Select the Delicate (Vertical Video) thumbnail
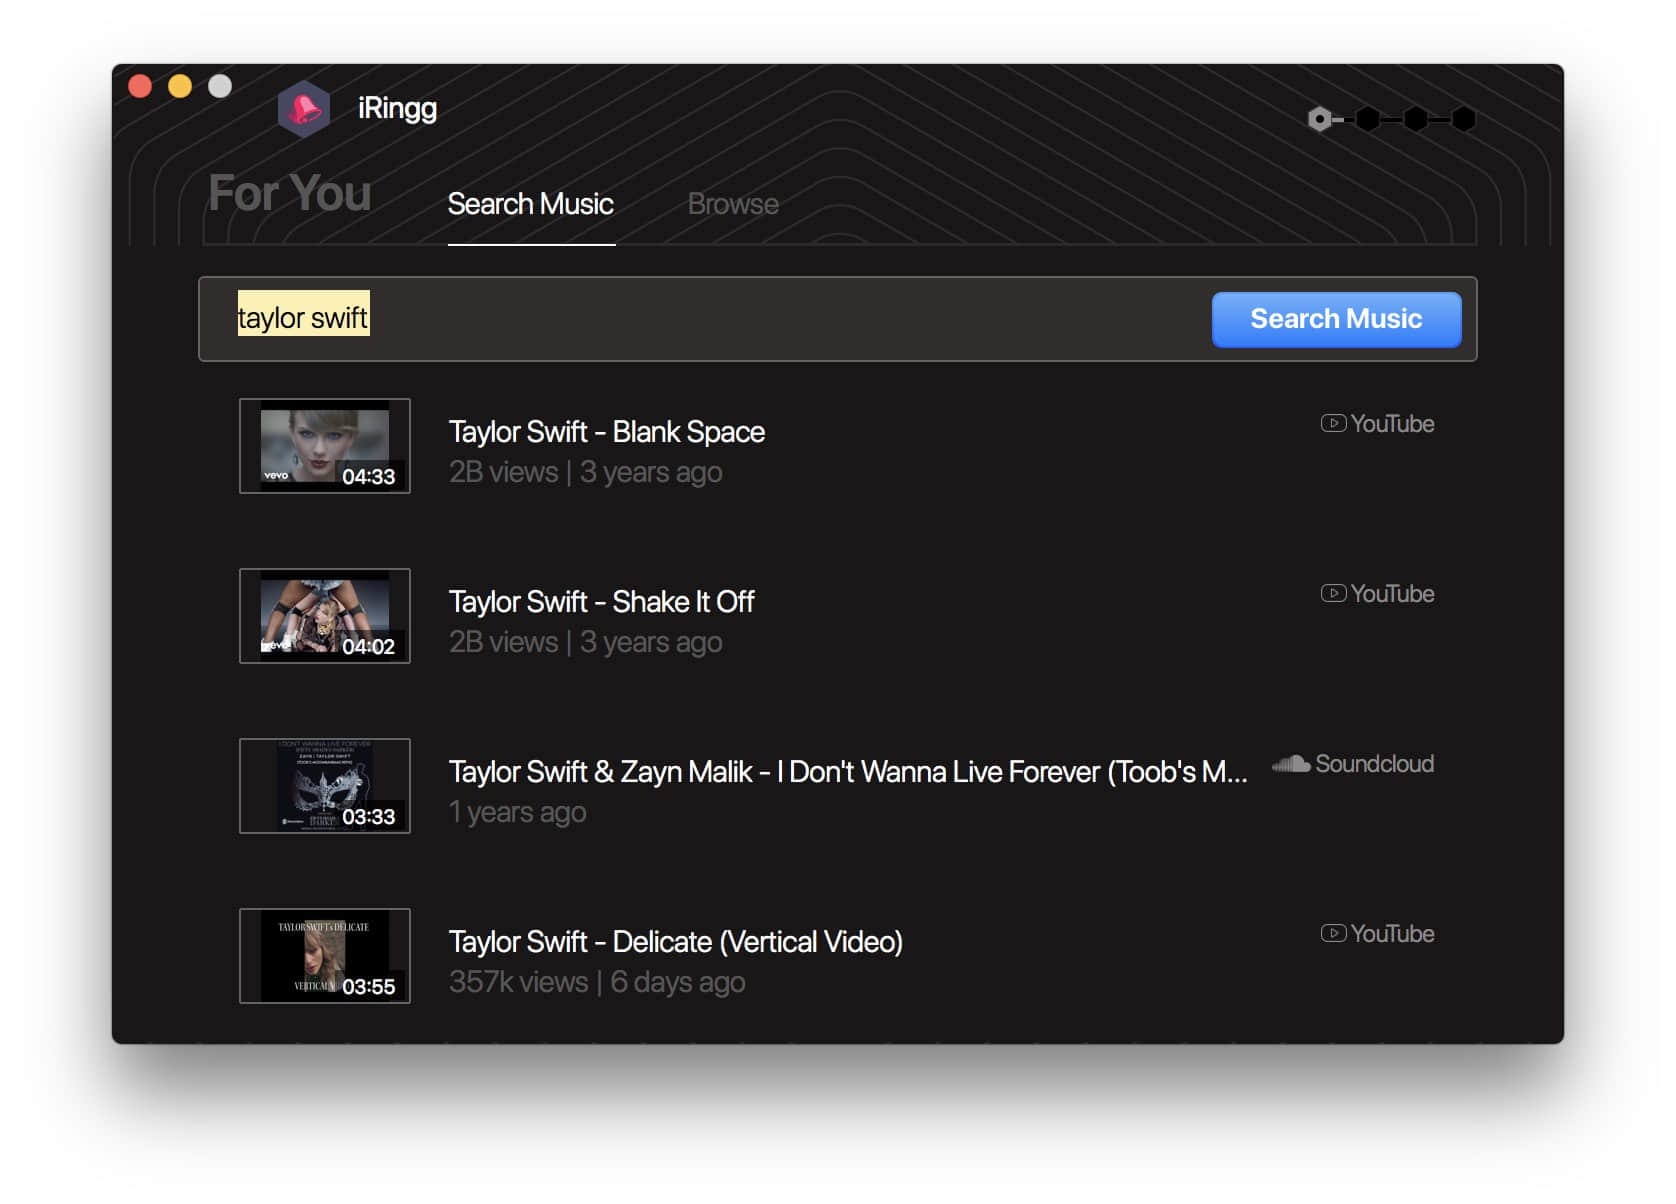 (x=325, y=956)
